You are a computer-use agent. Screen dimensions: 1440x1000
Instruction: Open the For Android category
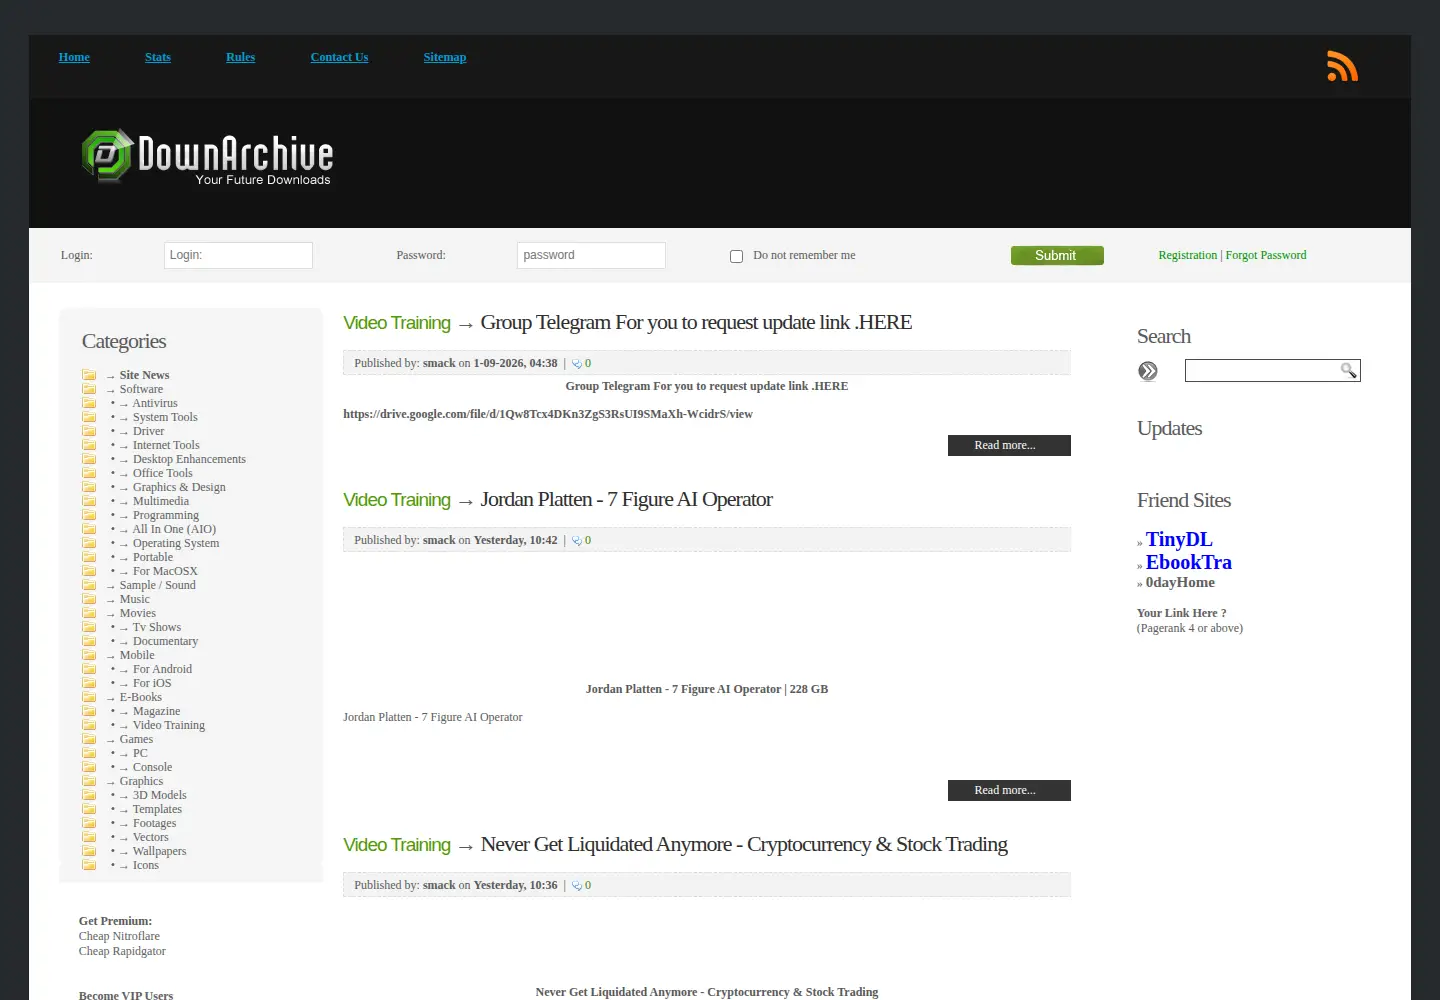(x=162, y=669)
